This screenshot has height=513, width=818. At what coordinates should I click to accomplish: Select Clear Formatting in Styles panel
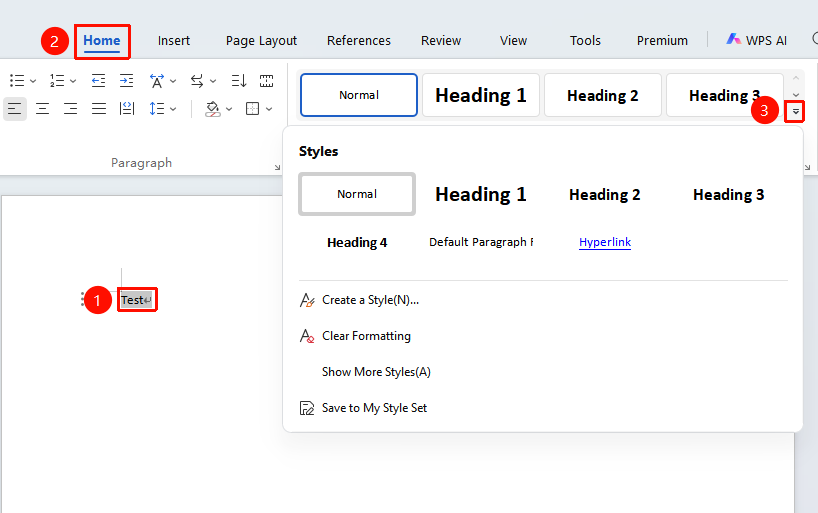pos(366,336)
